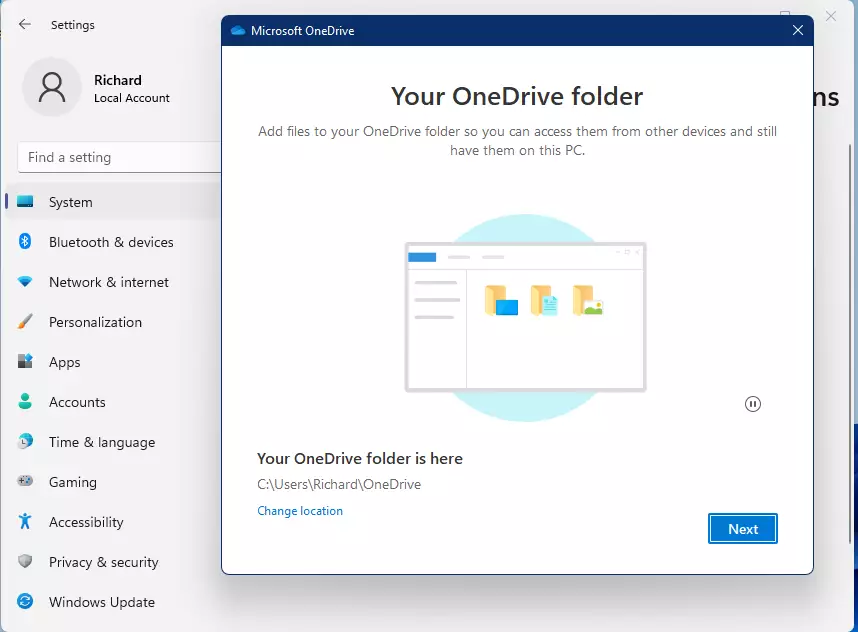Click the Personalization paintbrush icon
The width and height of the screenshot is (858, 632).
pyautogui.click(x=25, y=322)
